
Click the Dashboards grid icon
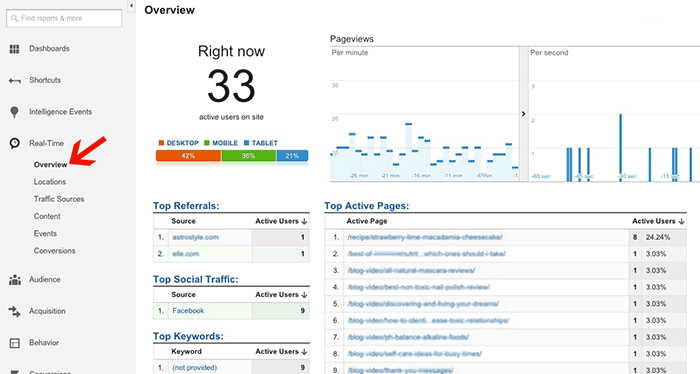point(14,49)
